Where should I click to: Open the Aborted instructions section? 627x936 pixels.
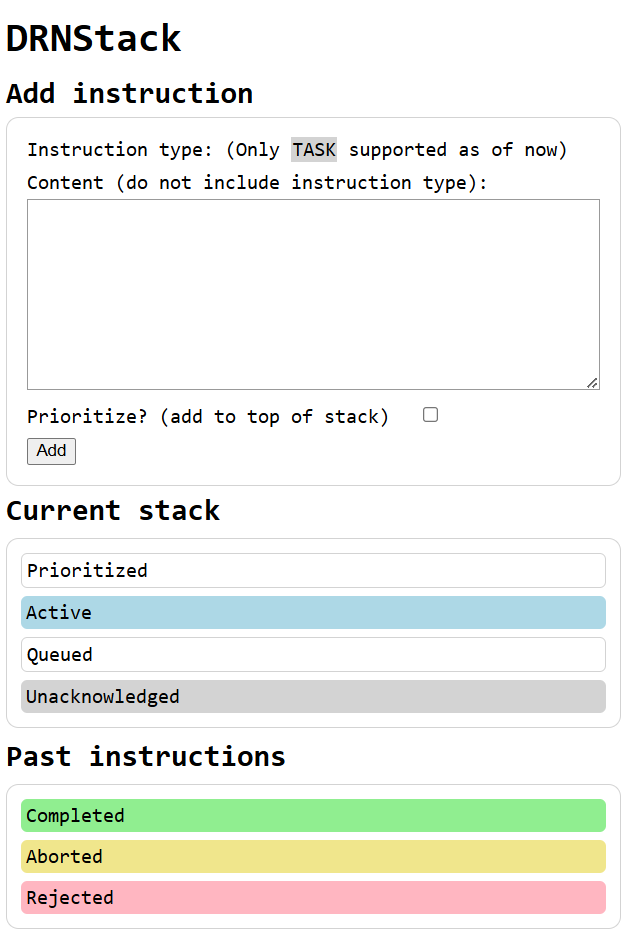(x=313, y=856)
